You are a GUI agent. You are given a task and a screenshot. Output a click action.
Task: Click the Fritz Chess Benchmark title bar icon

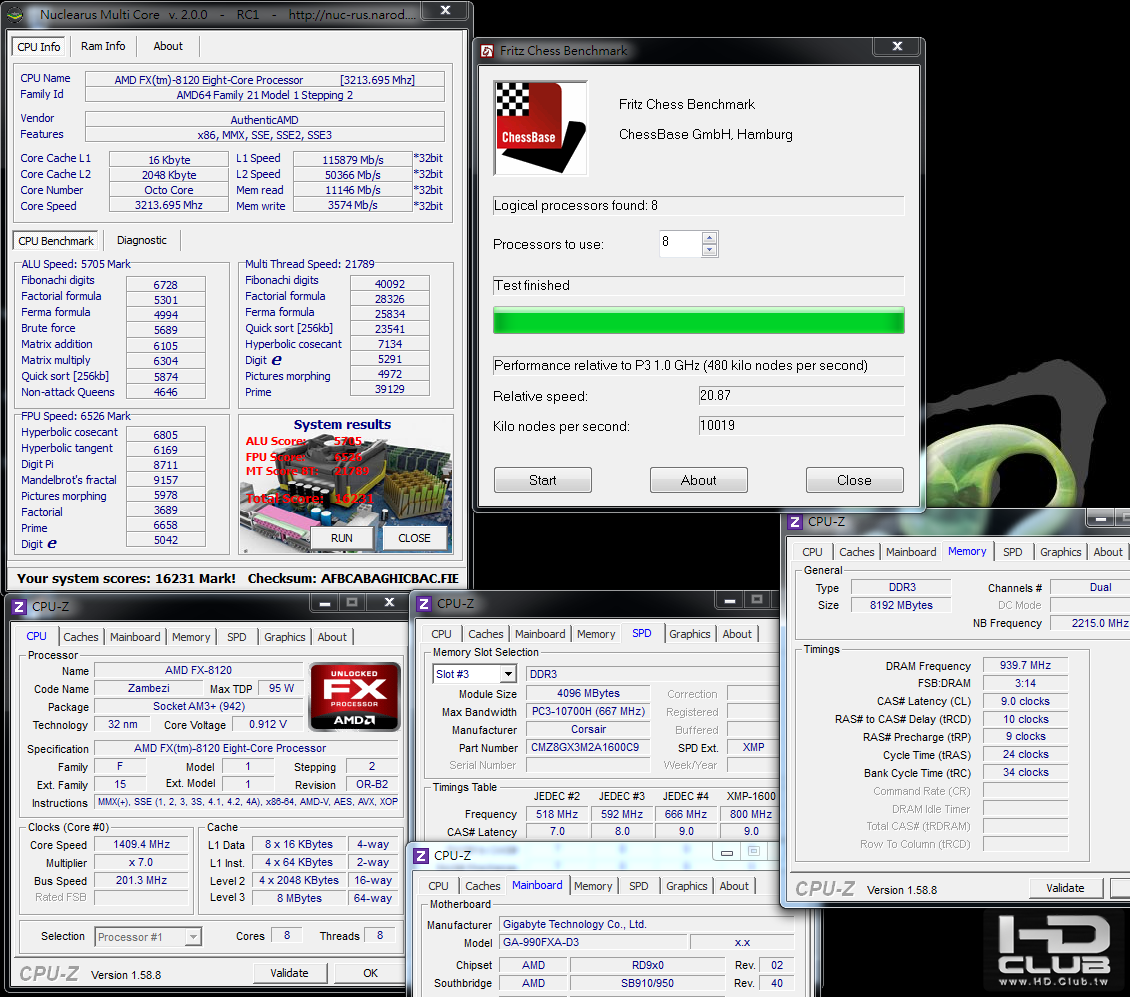pos(487,50)
